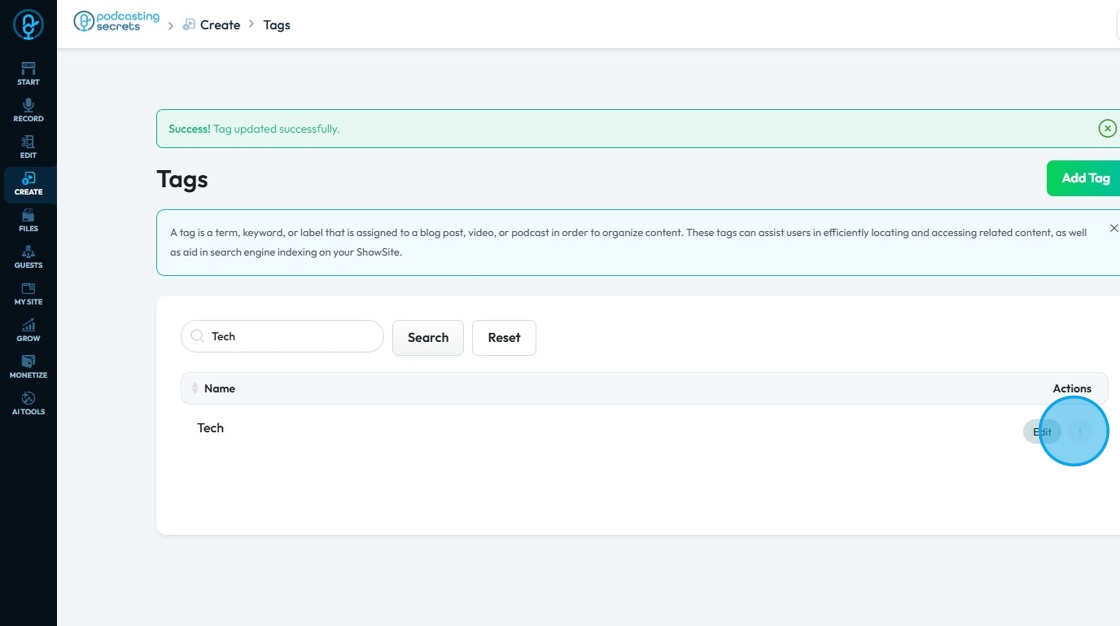Edit the Tech tag

click(x=1042, y=432)
